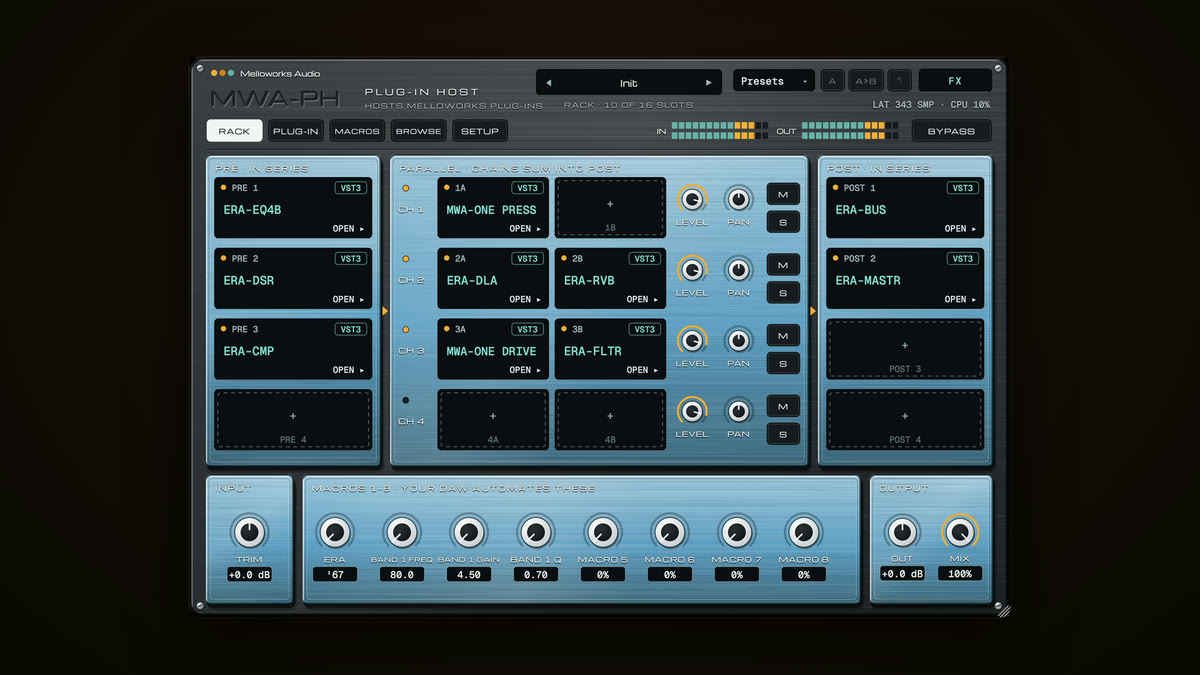
Task: Solo channel 1 with its S button
Action: point(783,222)
